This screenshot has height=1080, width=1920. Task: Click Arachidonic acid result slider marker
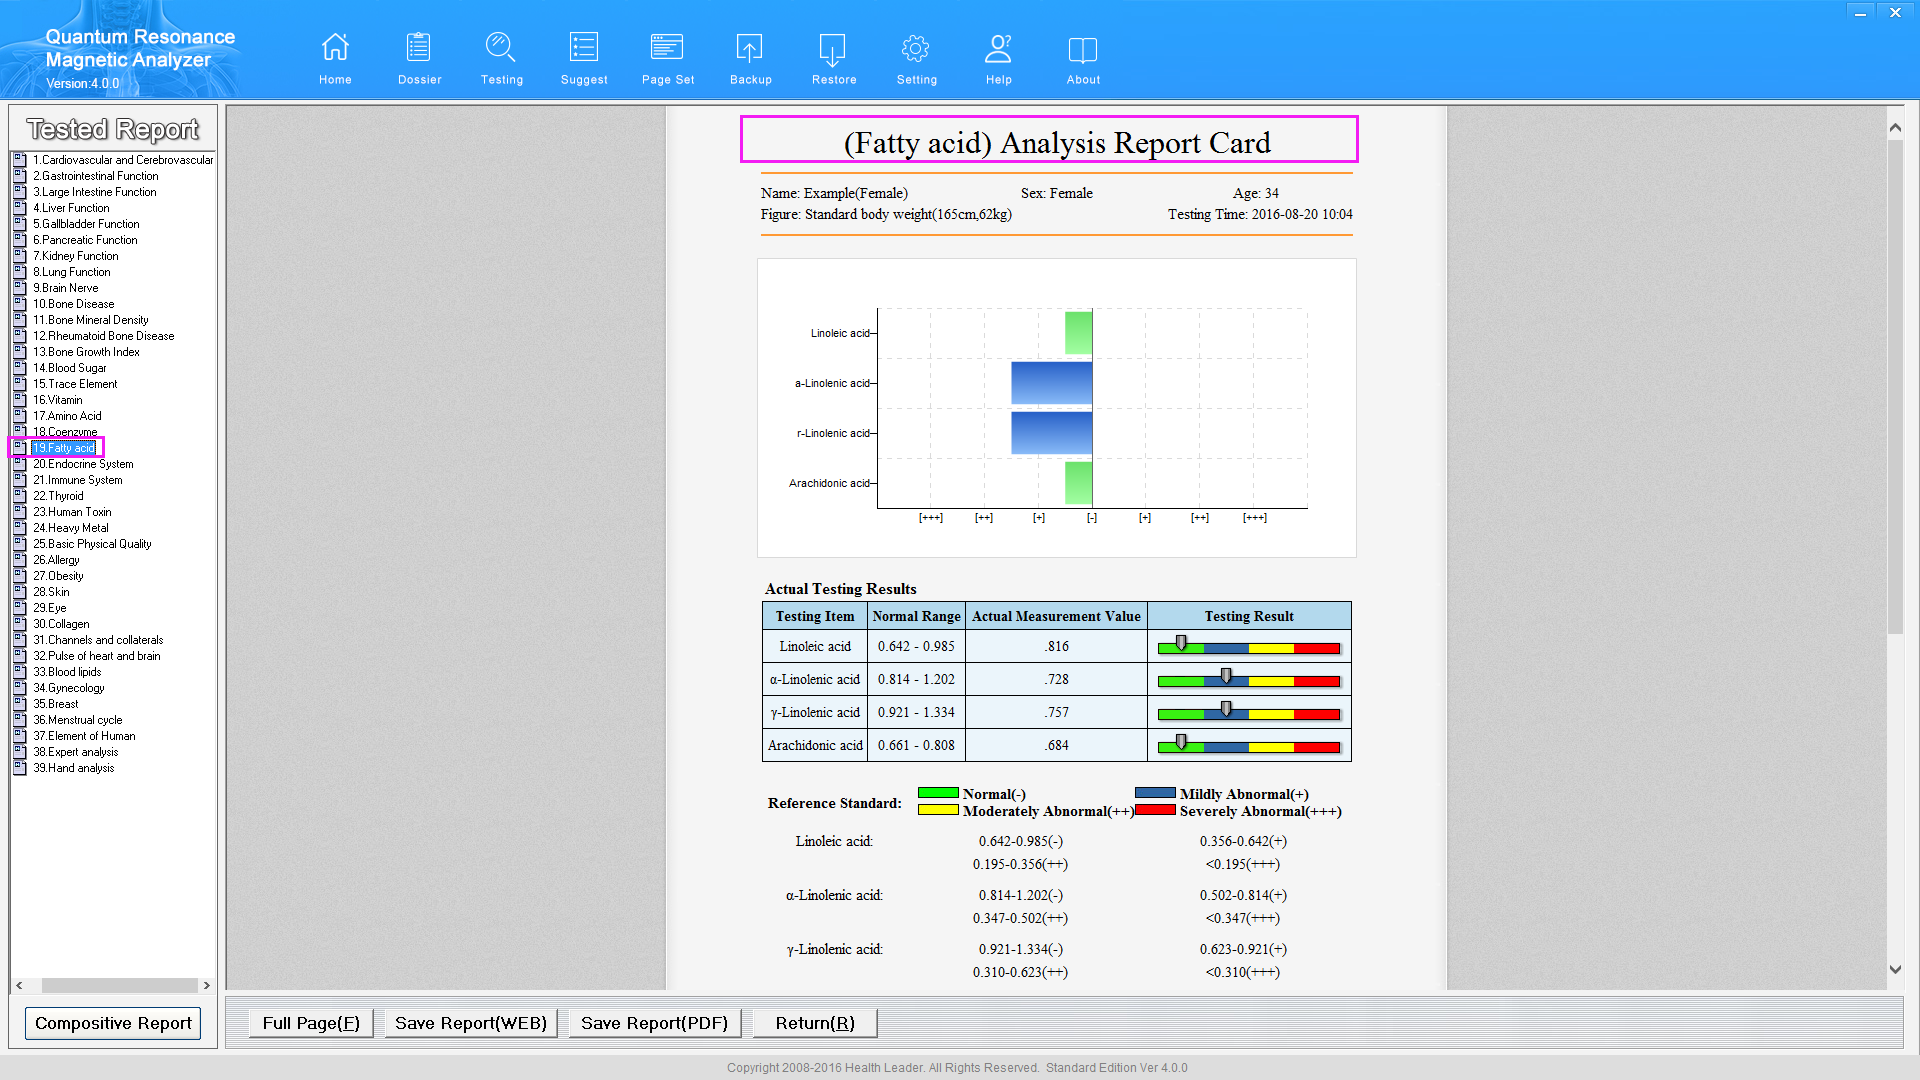(1181, 743)
